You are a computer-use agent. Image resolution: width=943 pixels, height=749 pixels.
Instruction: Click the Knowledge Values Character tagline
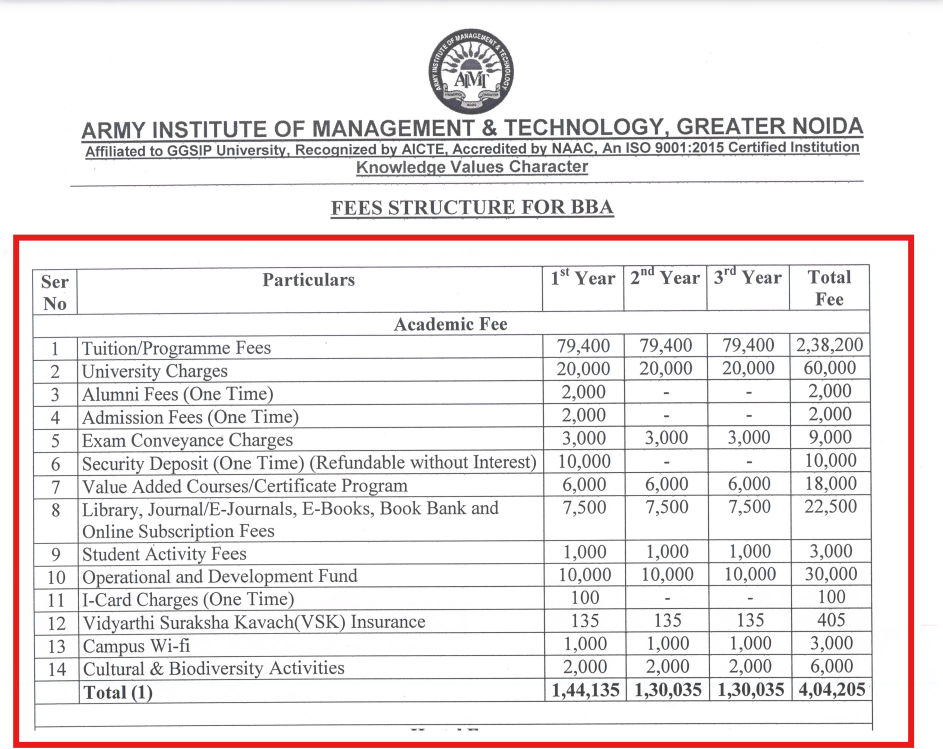(x=471, y=167)
